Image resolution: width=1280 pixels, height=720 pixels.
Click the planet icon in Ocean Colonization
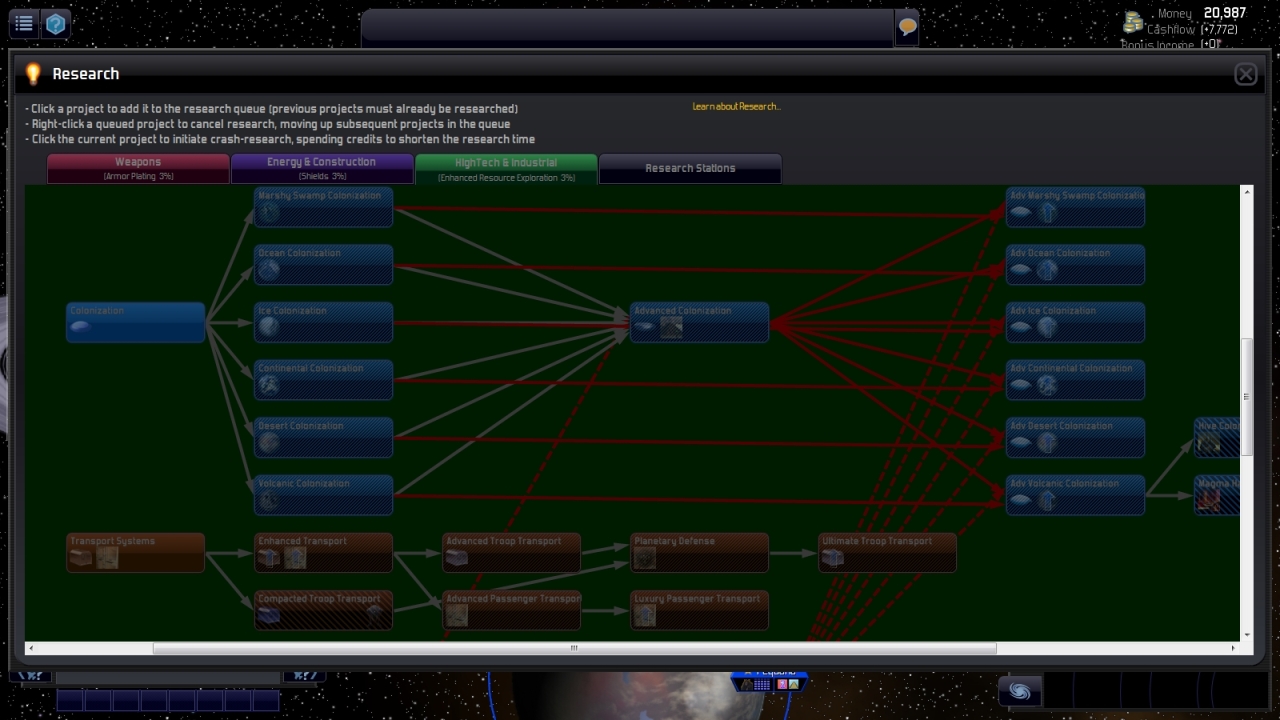pyautogui.click(x=269, y=270)
